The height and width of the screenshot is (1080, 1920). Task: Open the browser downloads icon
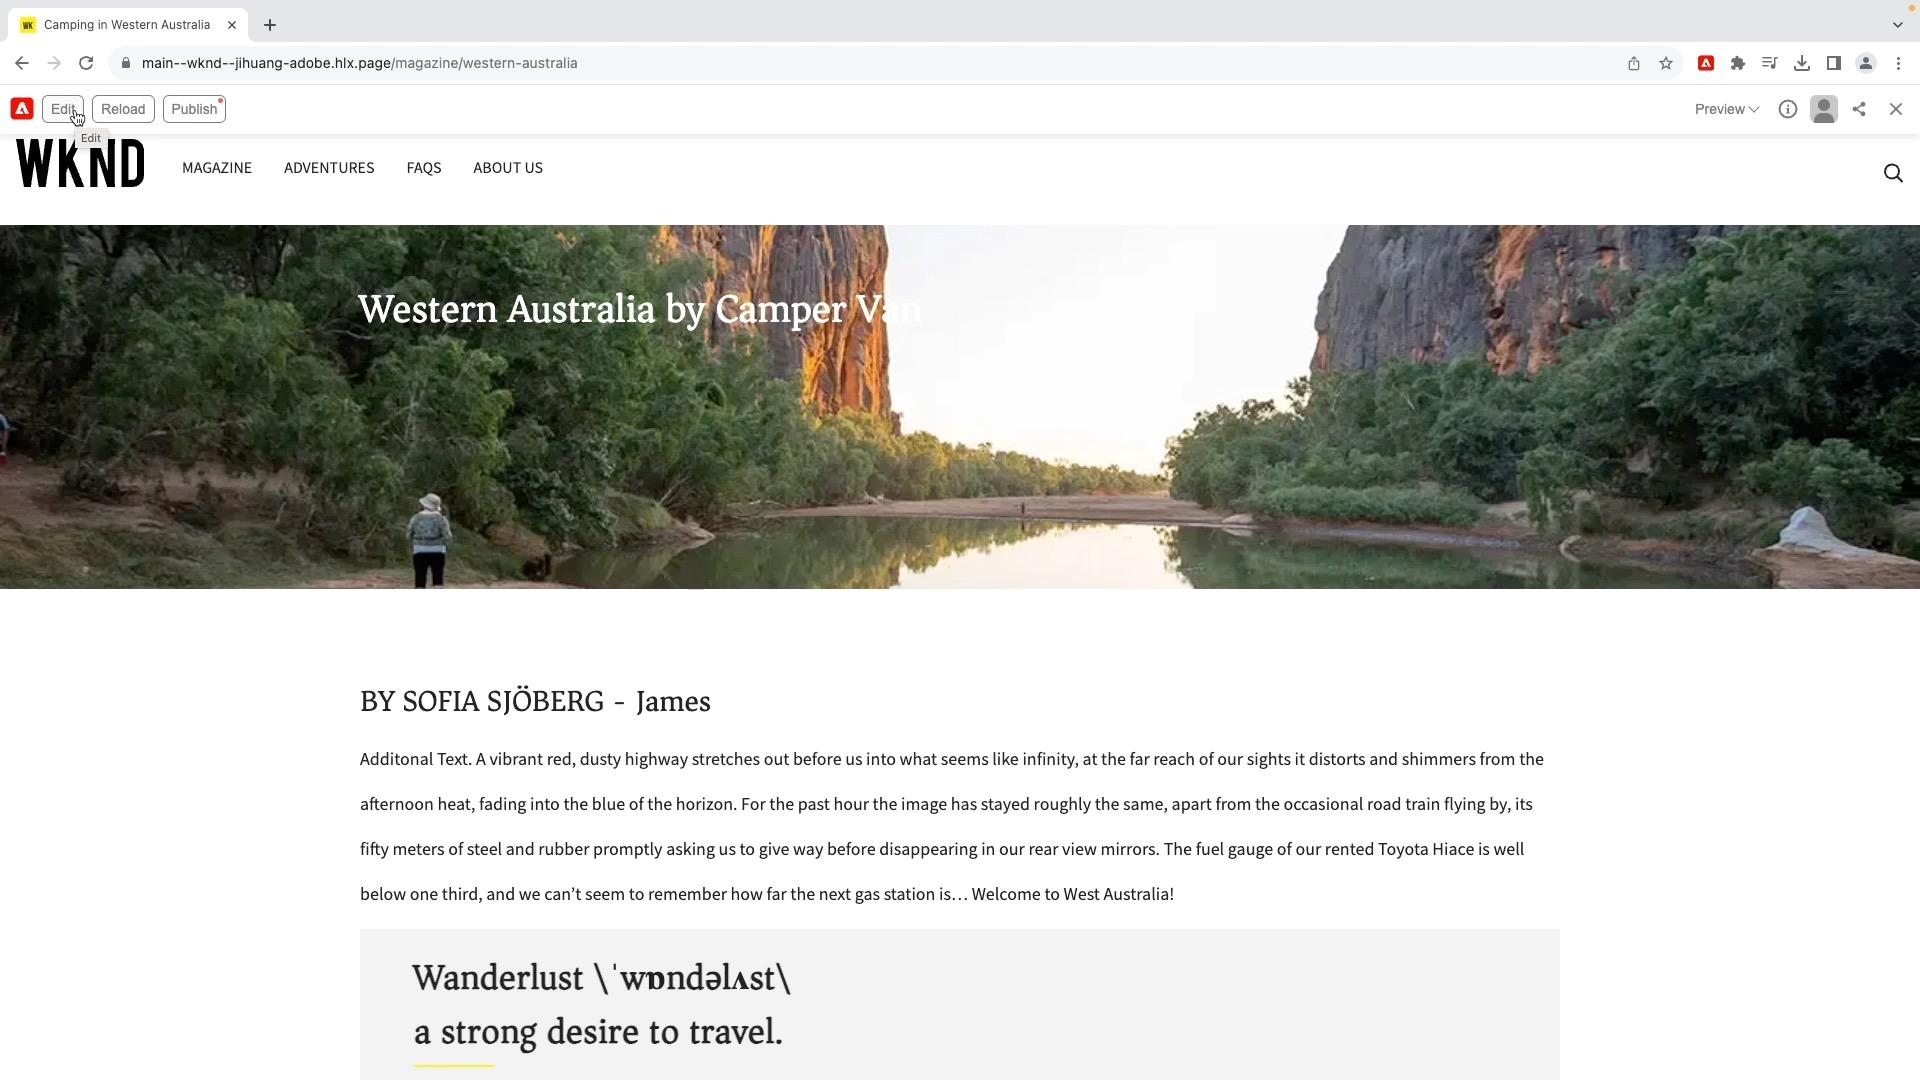coord(1801,63)
